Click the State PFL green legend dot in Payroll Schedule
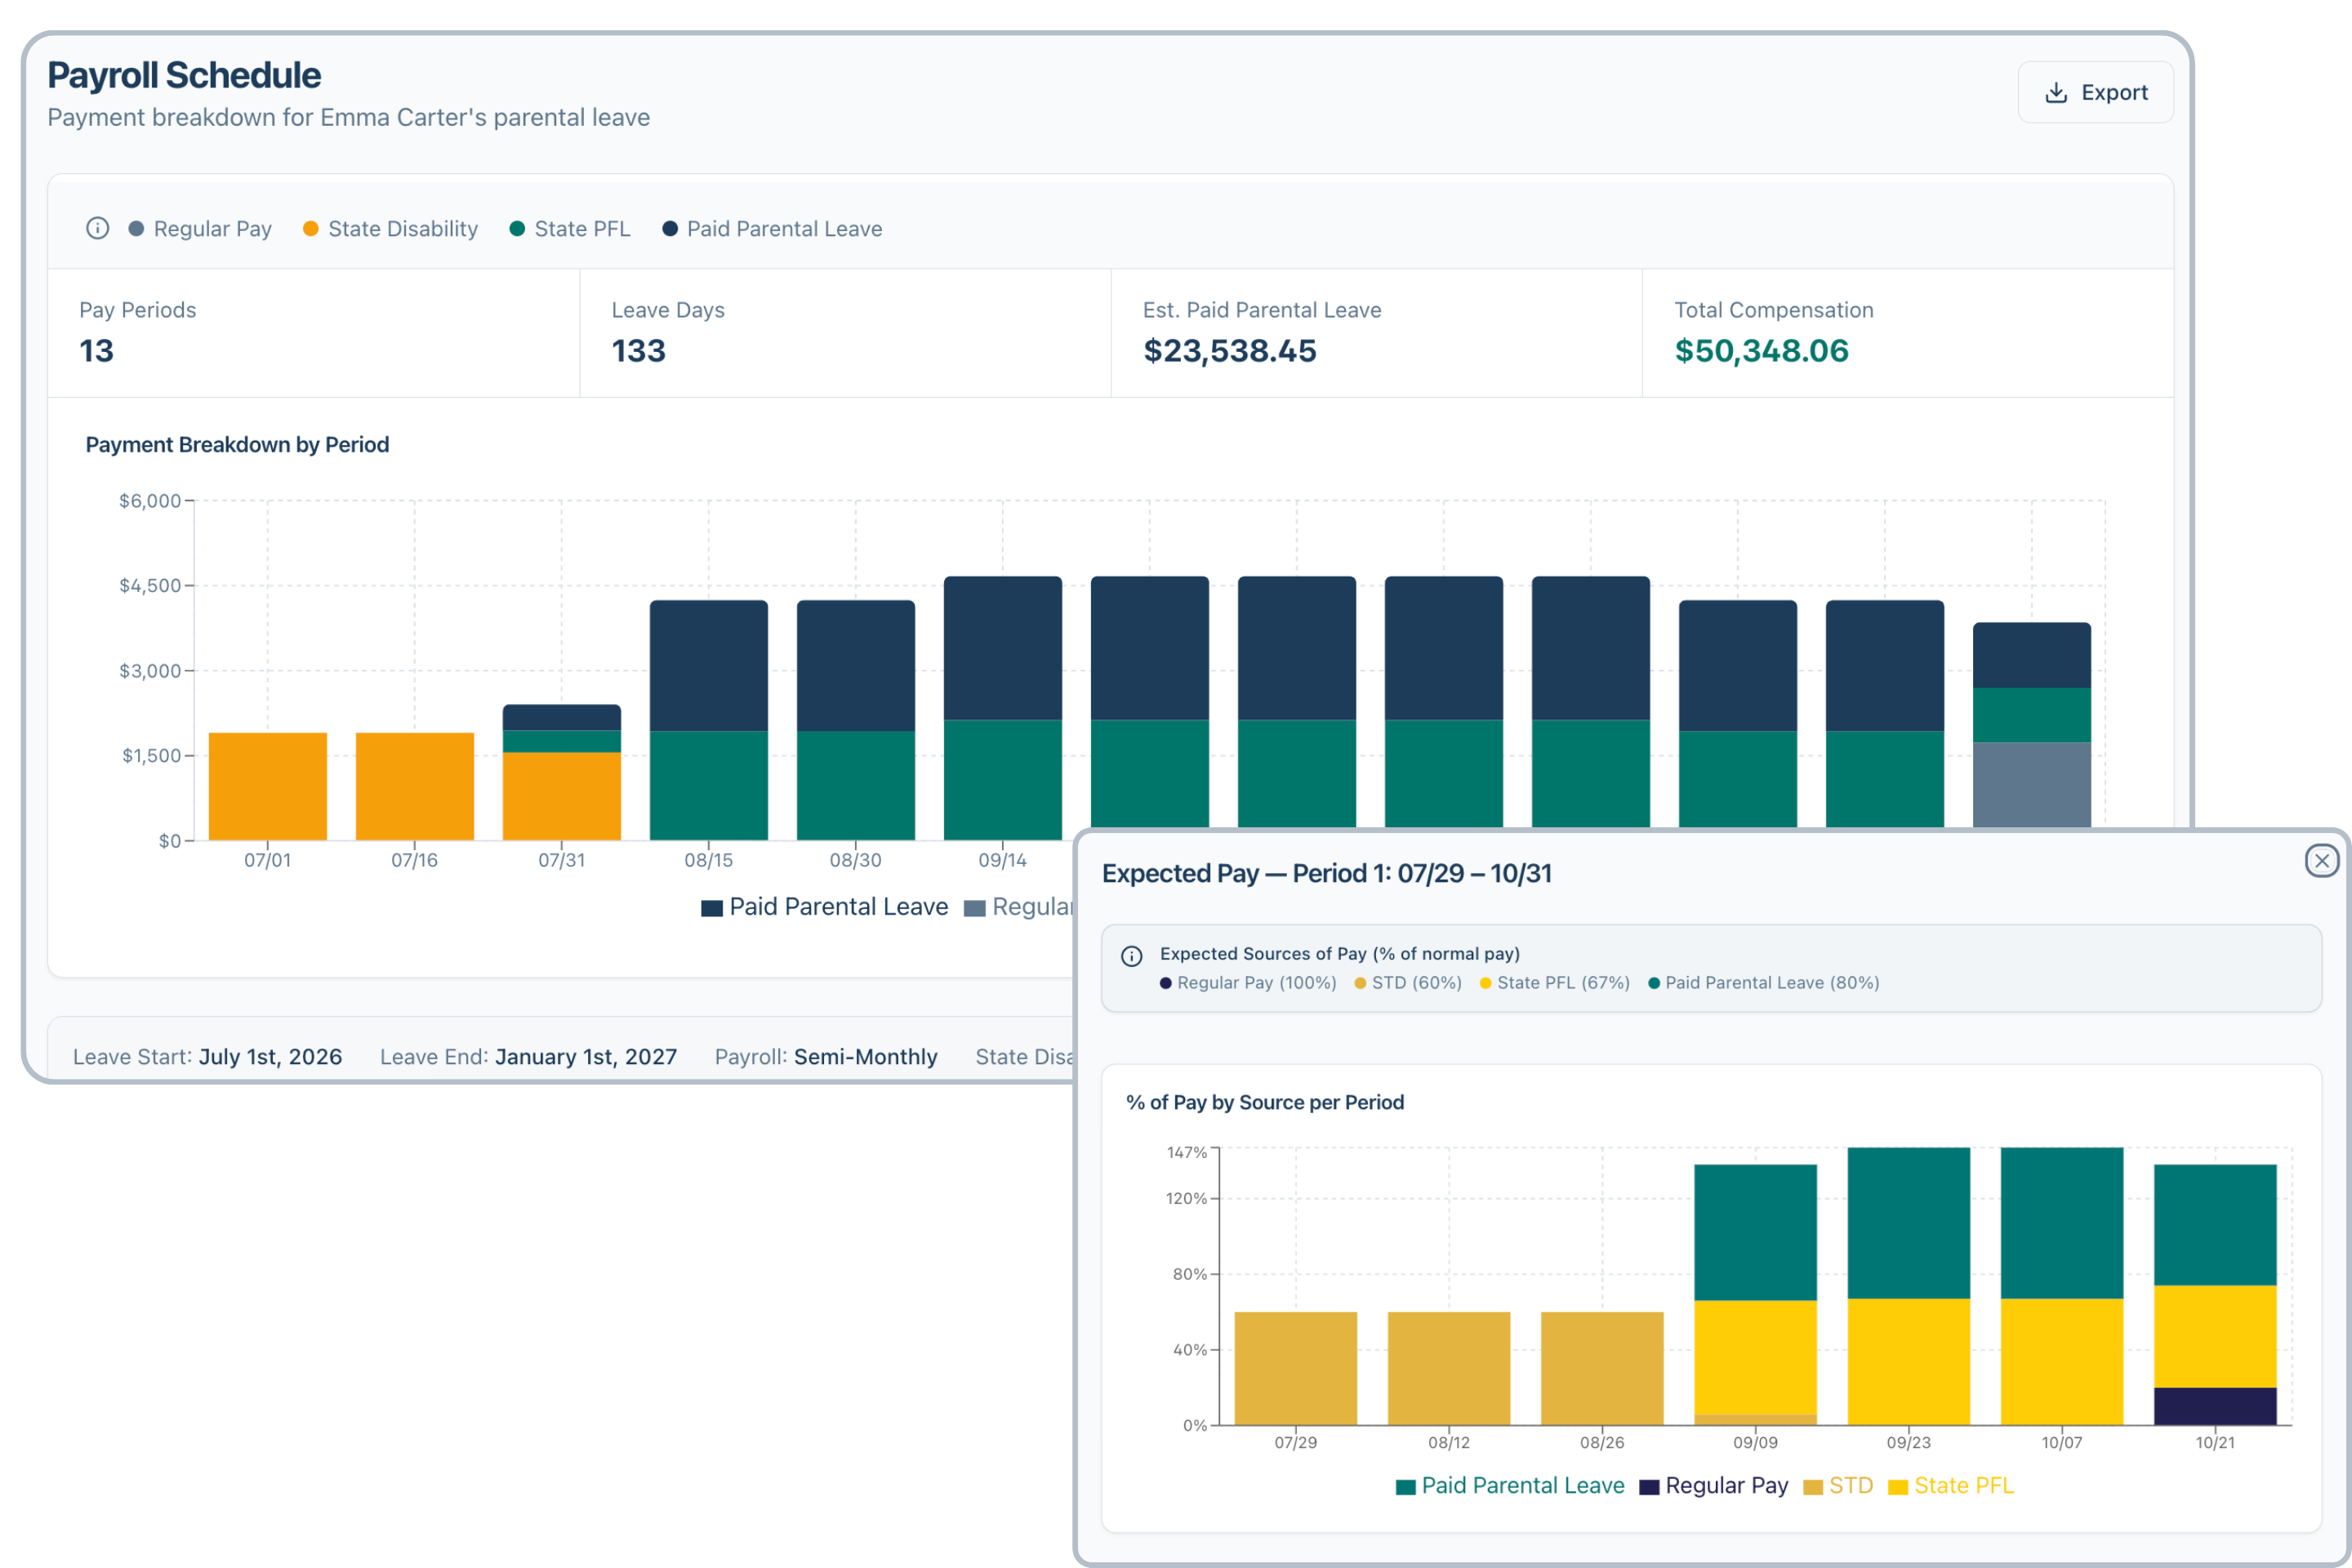The width and height of the screenshot is (2352, 1568). [x=517, y=229]
